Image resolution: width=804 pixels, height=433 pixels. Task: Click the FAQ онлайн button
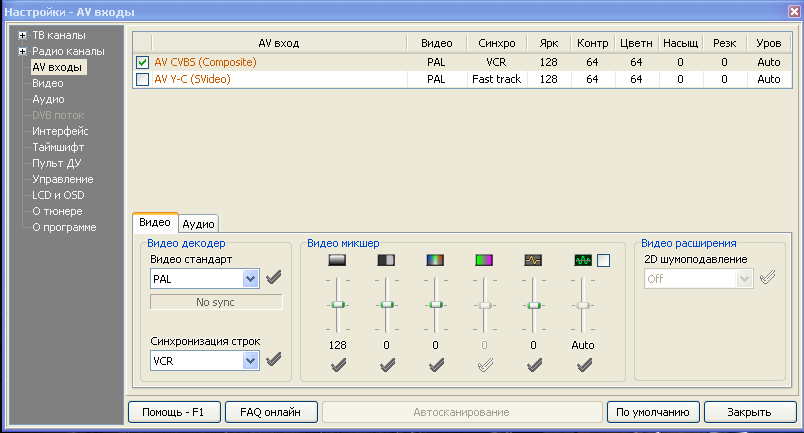pos(271,412)
